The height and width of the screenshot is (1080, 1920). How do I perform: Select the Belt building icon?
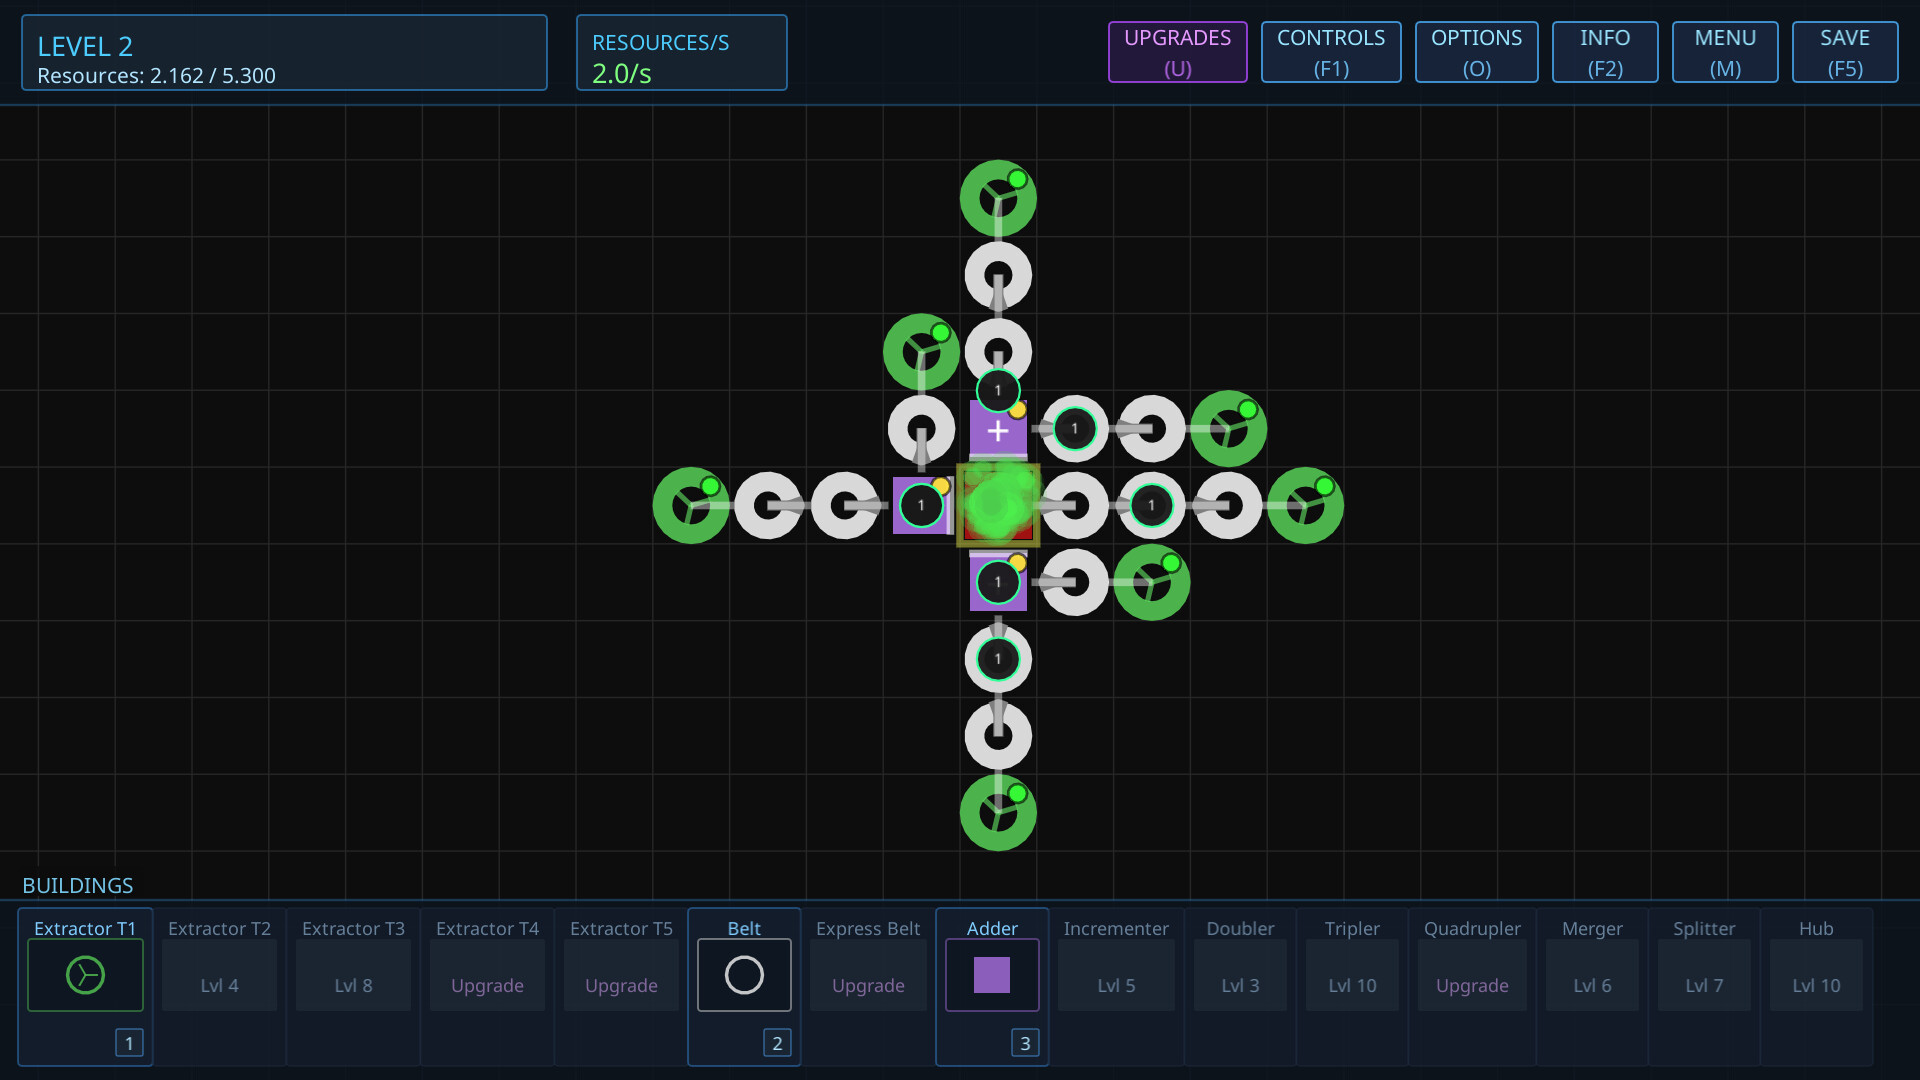click(x=744, y=974)
